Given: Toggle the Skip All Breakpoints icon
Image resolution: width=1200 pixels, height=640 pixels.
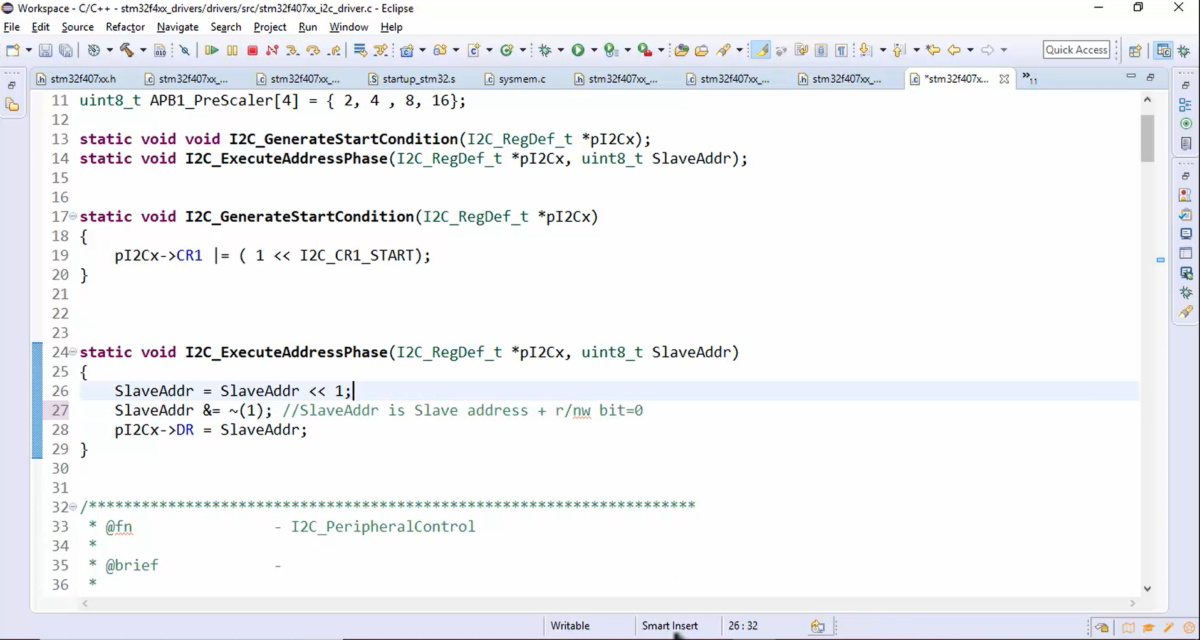Looking at the screenshot, I should (x=186, y=49).
